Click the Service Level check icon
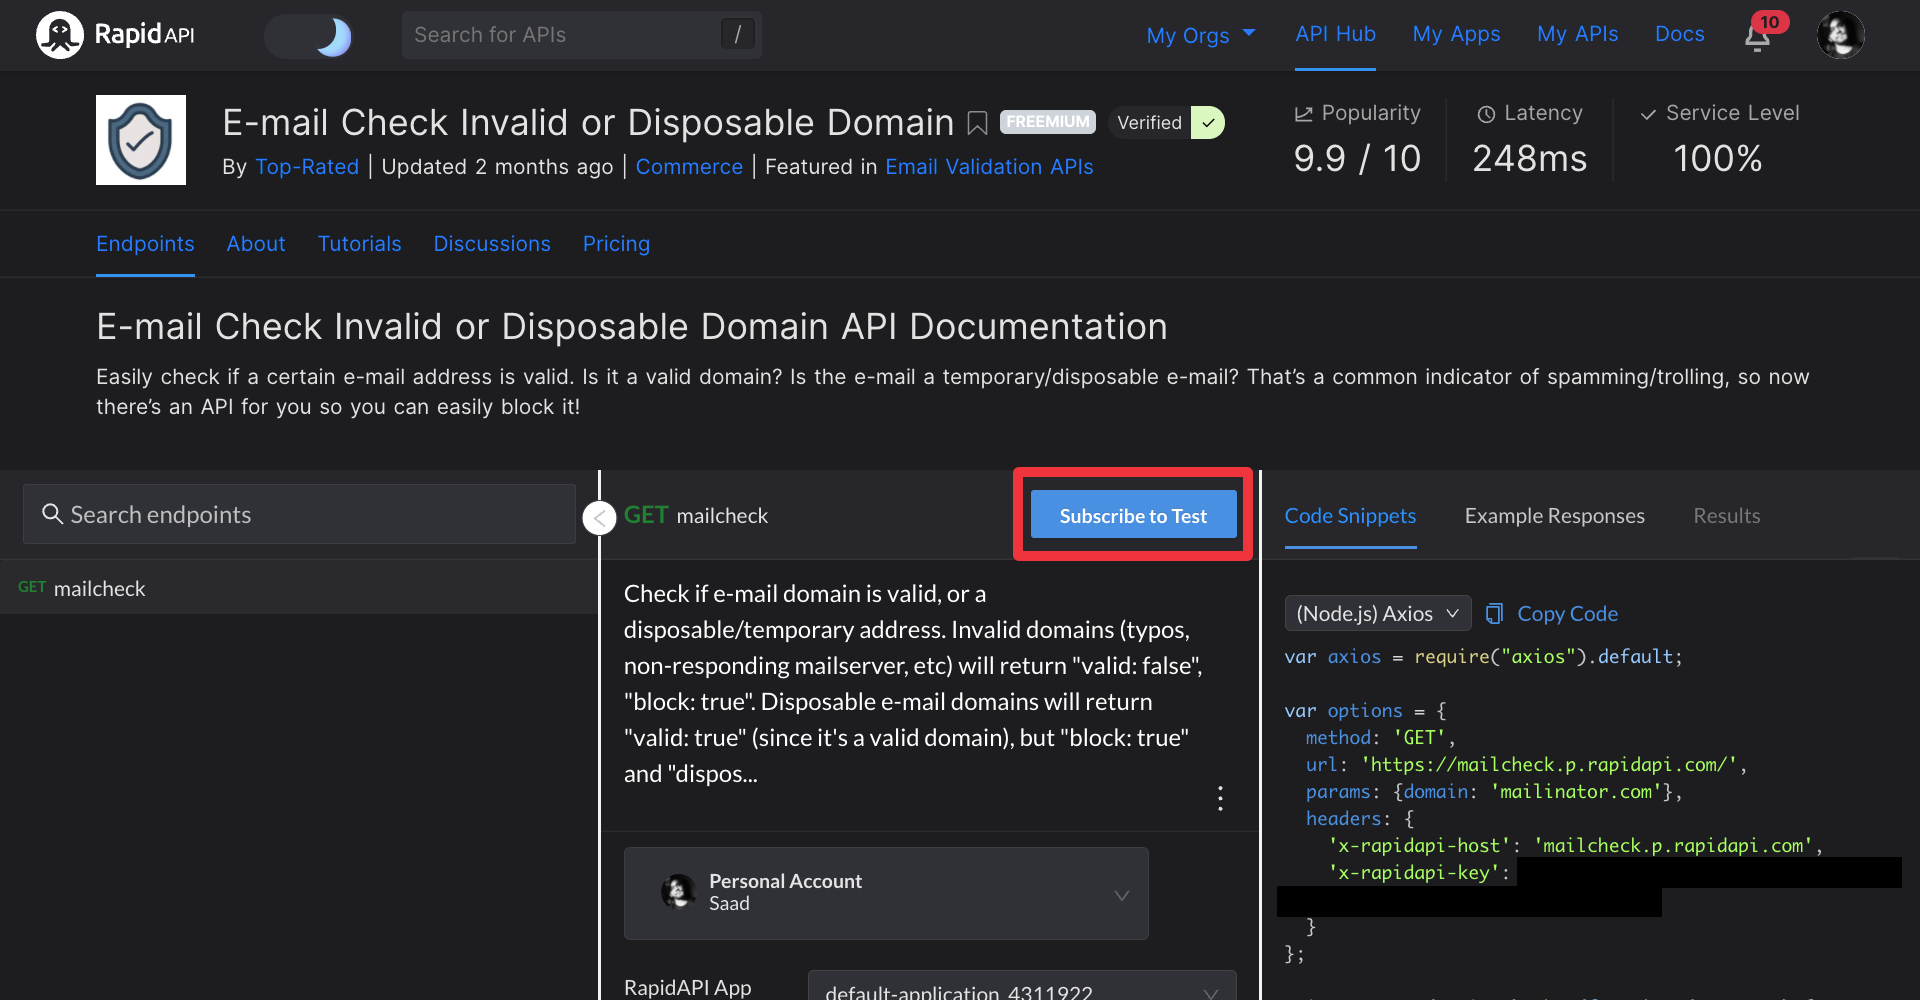The height and width of the screenshot is (1000, 1920). click(1648, 114)
